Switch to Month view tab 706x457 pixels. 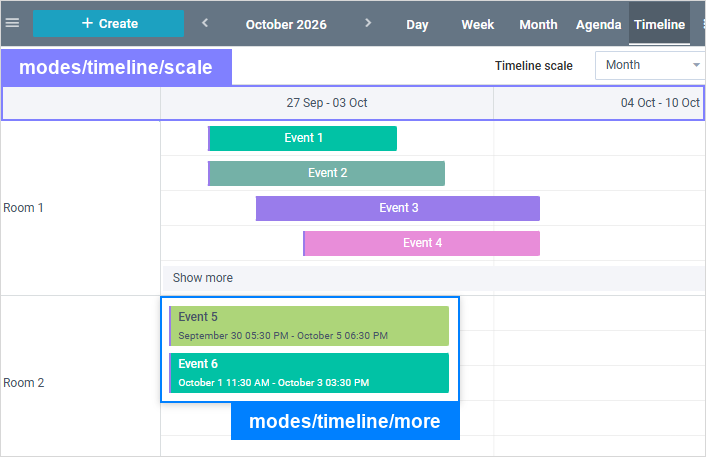click(x=538, y=24)
